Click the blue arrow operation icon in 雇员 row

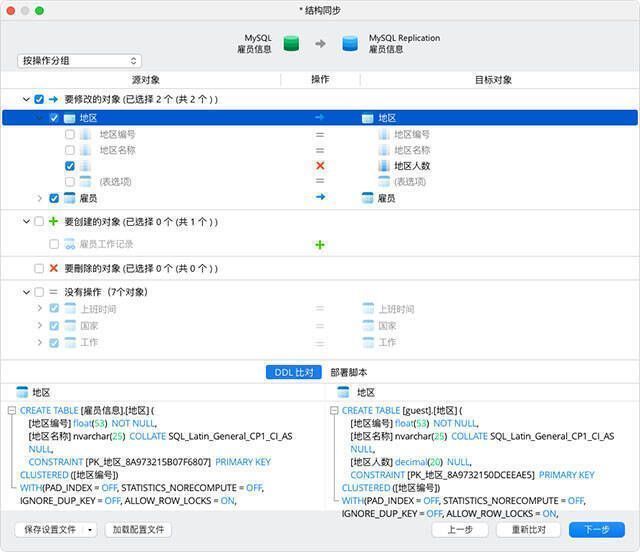point(320,198)
